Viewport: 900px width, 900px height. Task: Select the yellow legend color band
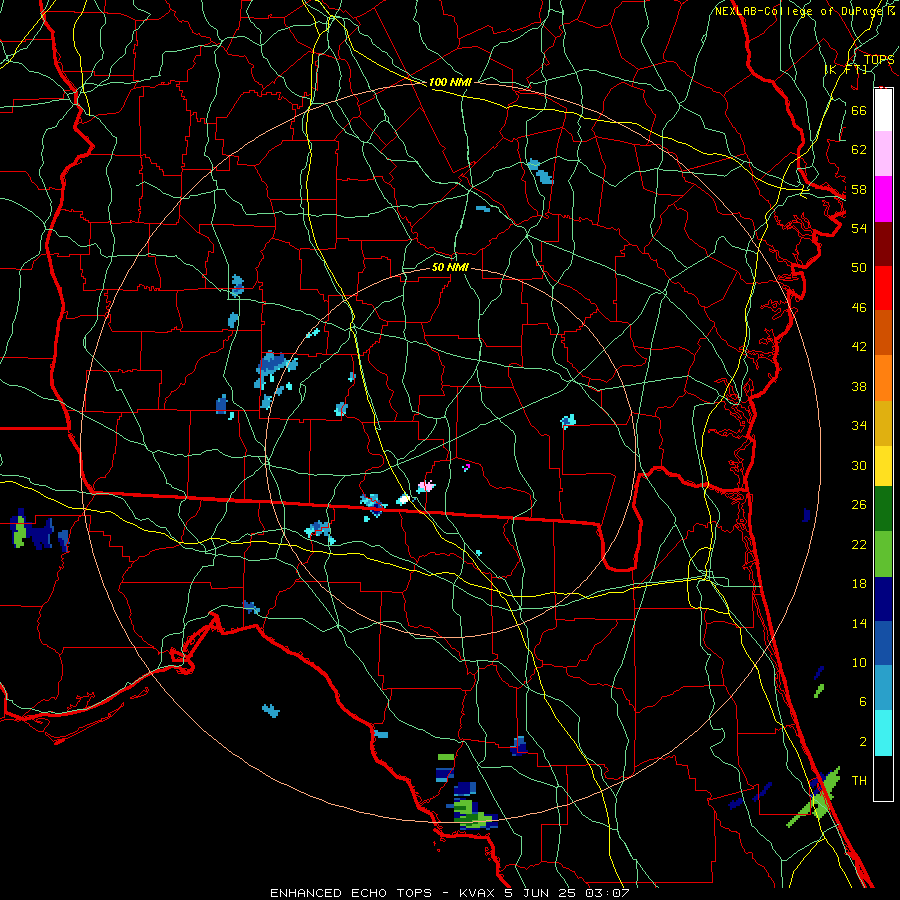tap(883, 466)
